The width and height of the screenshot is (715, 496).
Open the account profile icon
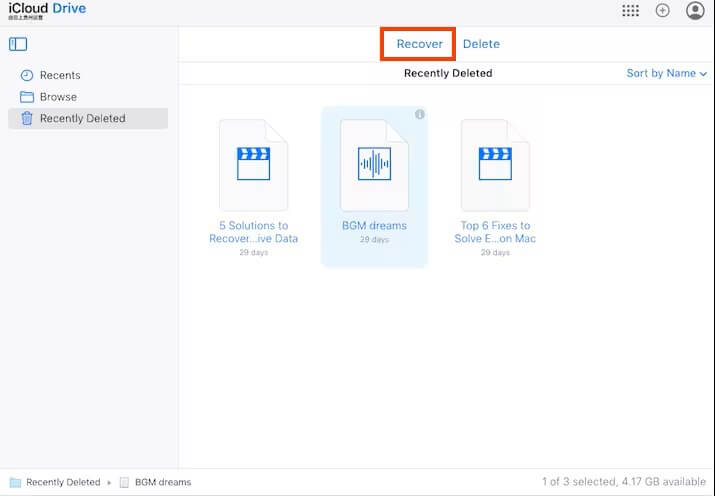click(x=695, y=11)
